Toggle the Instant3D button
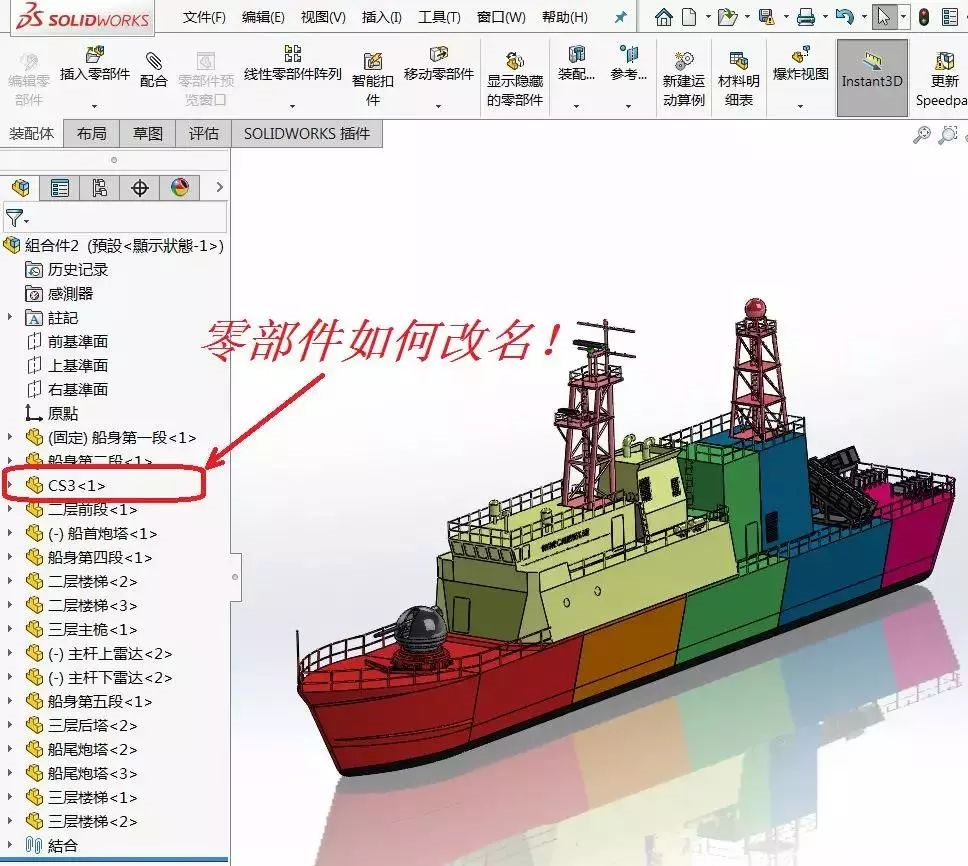The image size is (968, 866). [872, 70]
